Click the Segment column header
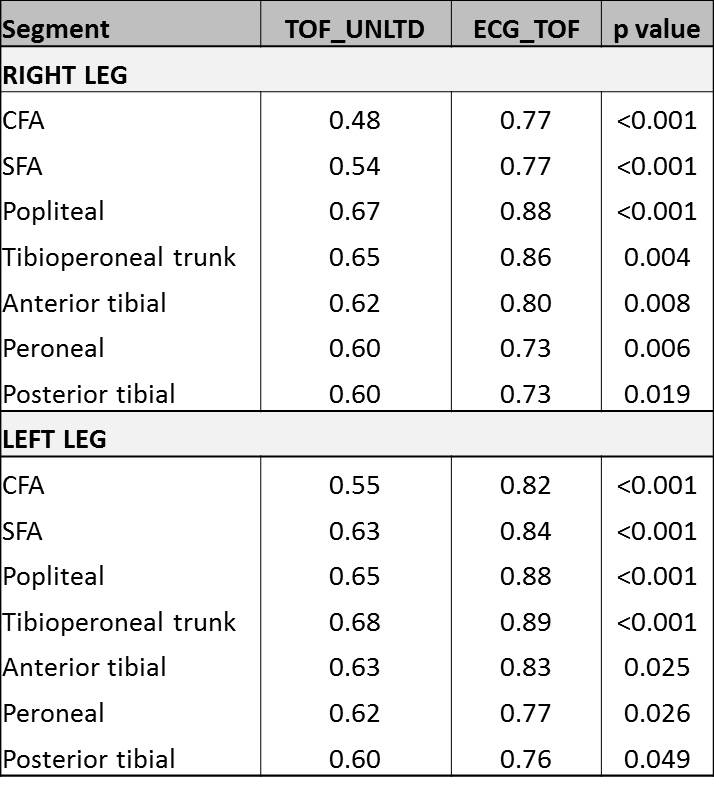This screenshot has width=714, height=793. (x=56, y=28)
